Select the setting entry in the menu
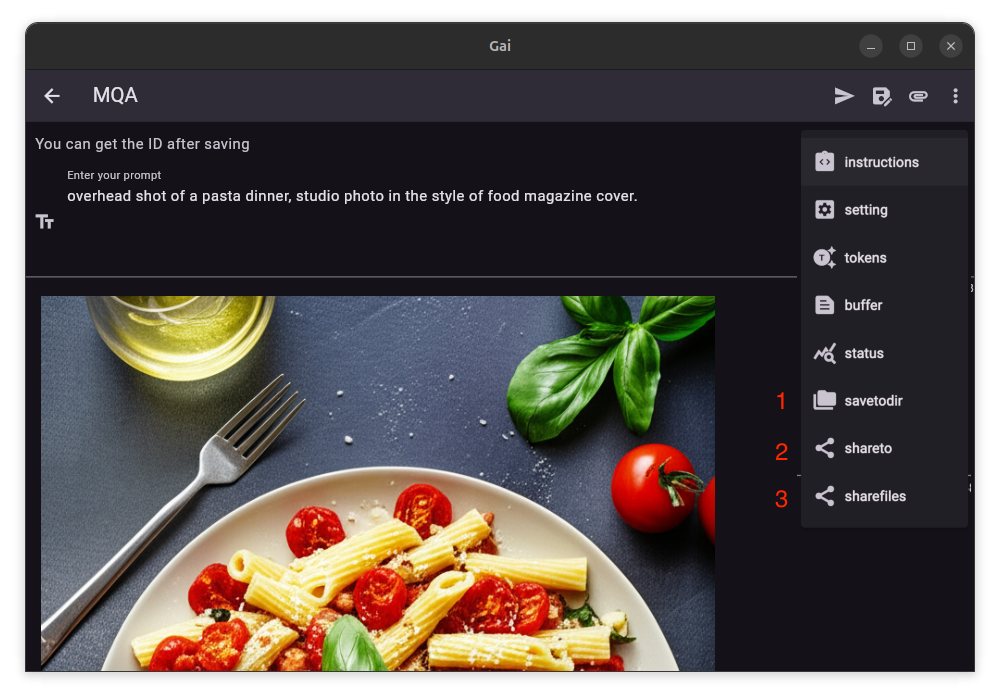This screenshot has width=1000, height=700. [865, 210]
